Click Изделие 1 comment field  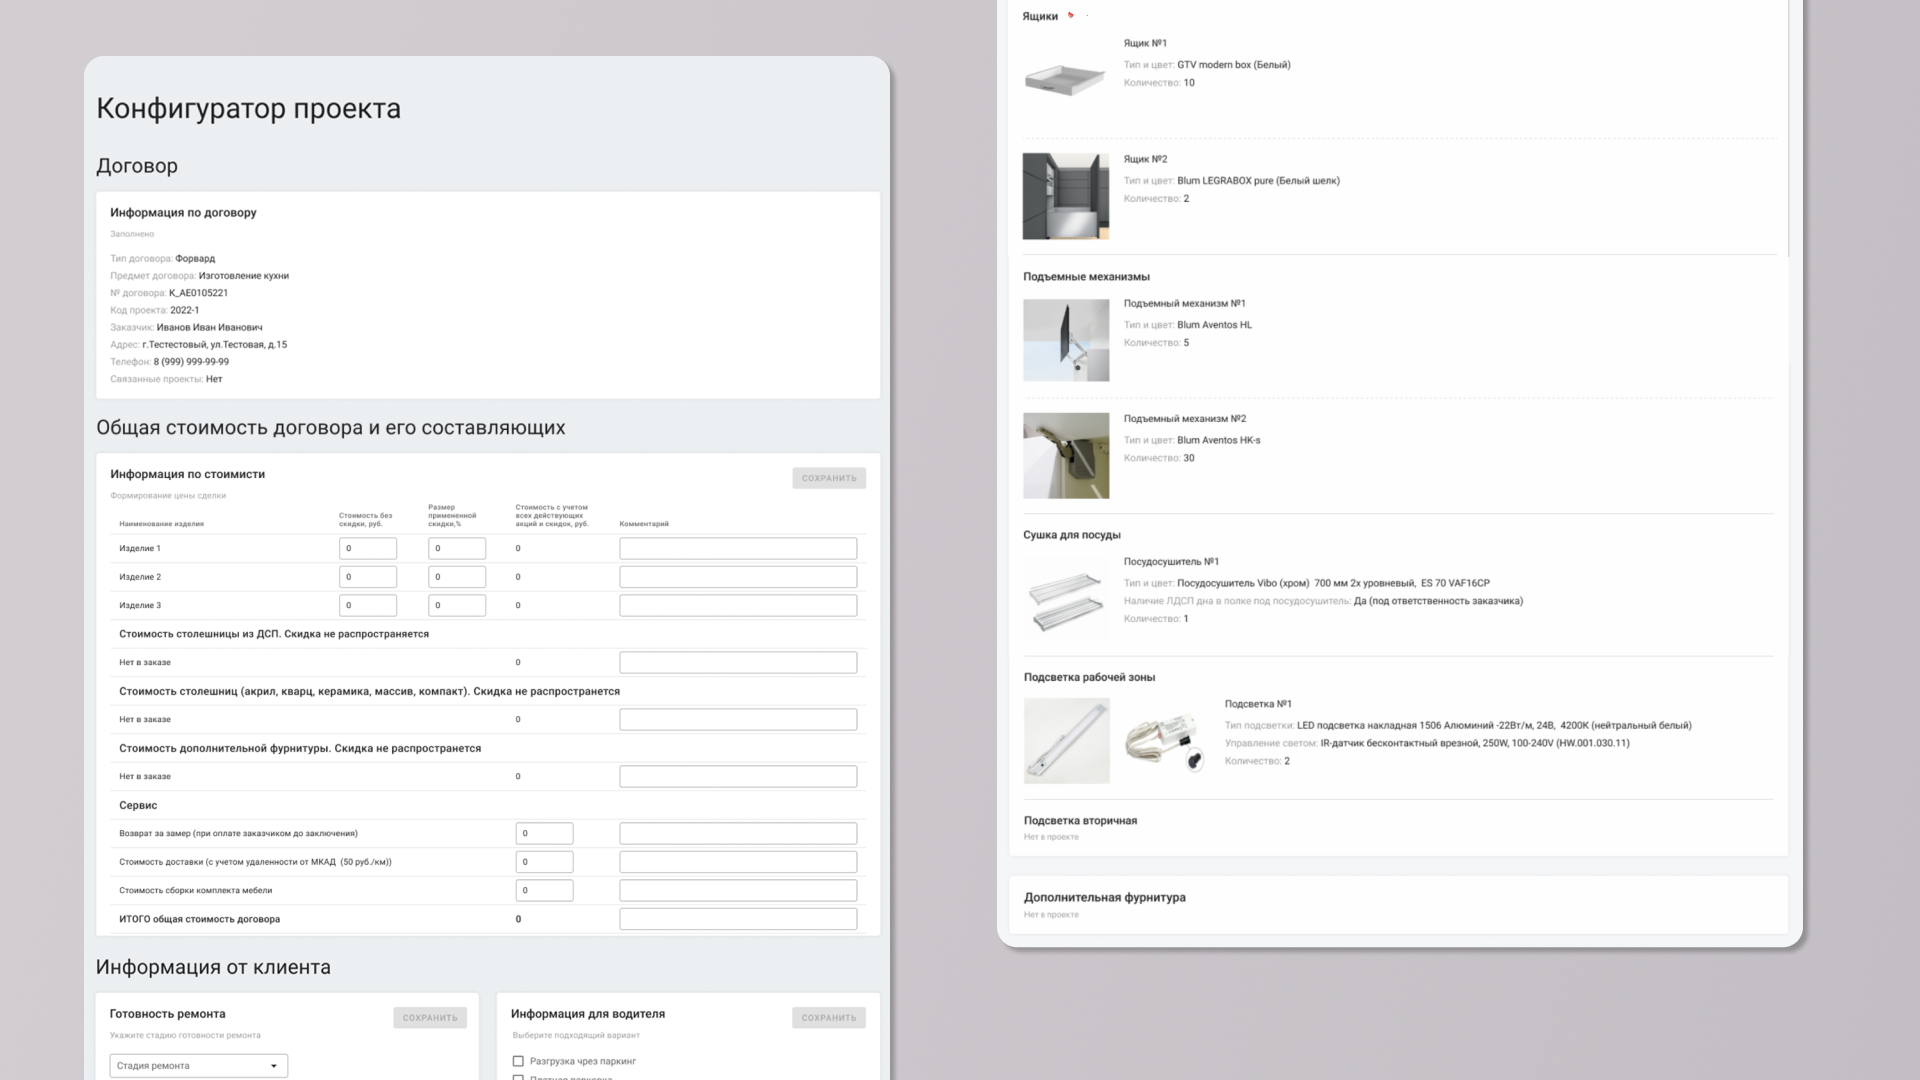(738, 548)
